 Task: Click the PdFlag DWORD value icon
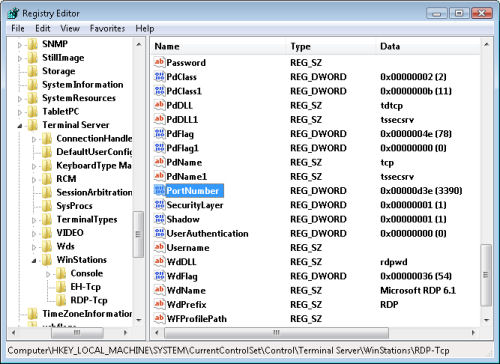(159, 133)
